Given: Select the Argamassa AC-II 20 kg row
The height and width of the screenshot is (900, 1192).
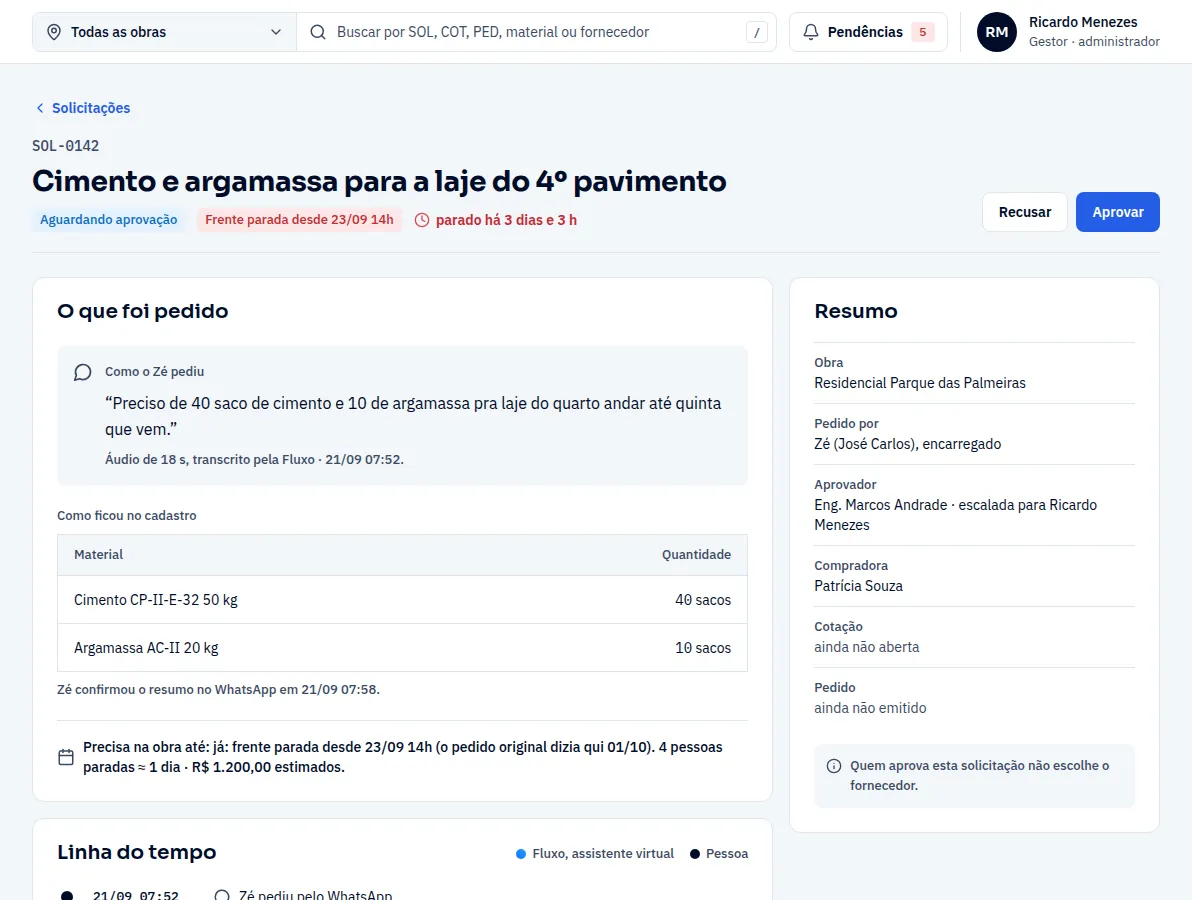Looking at the screenshot, I should point(402,648).
